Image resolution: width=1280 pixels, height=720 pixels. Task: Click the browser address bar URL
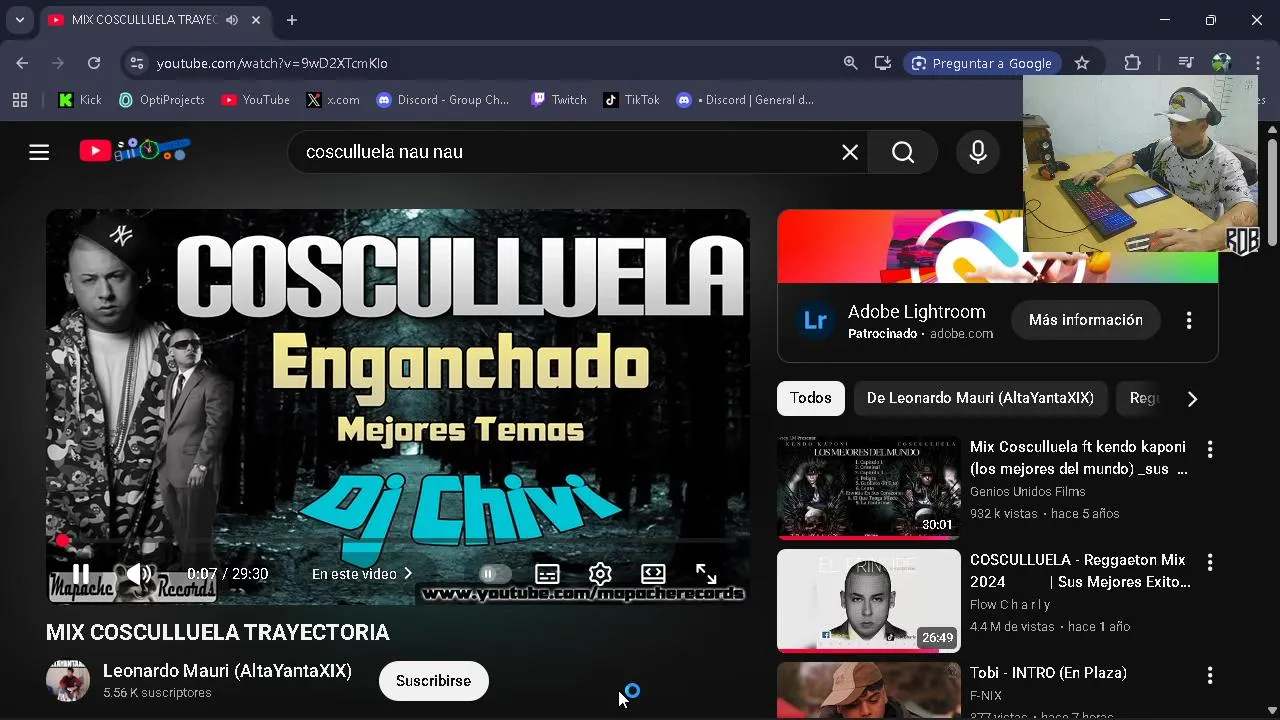coord(272,63)
